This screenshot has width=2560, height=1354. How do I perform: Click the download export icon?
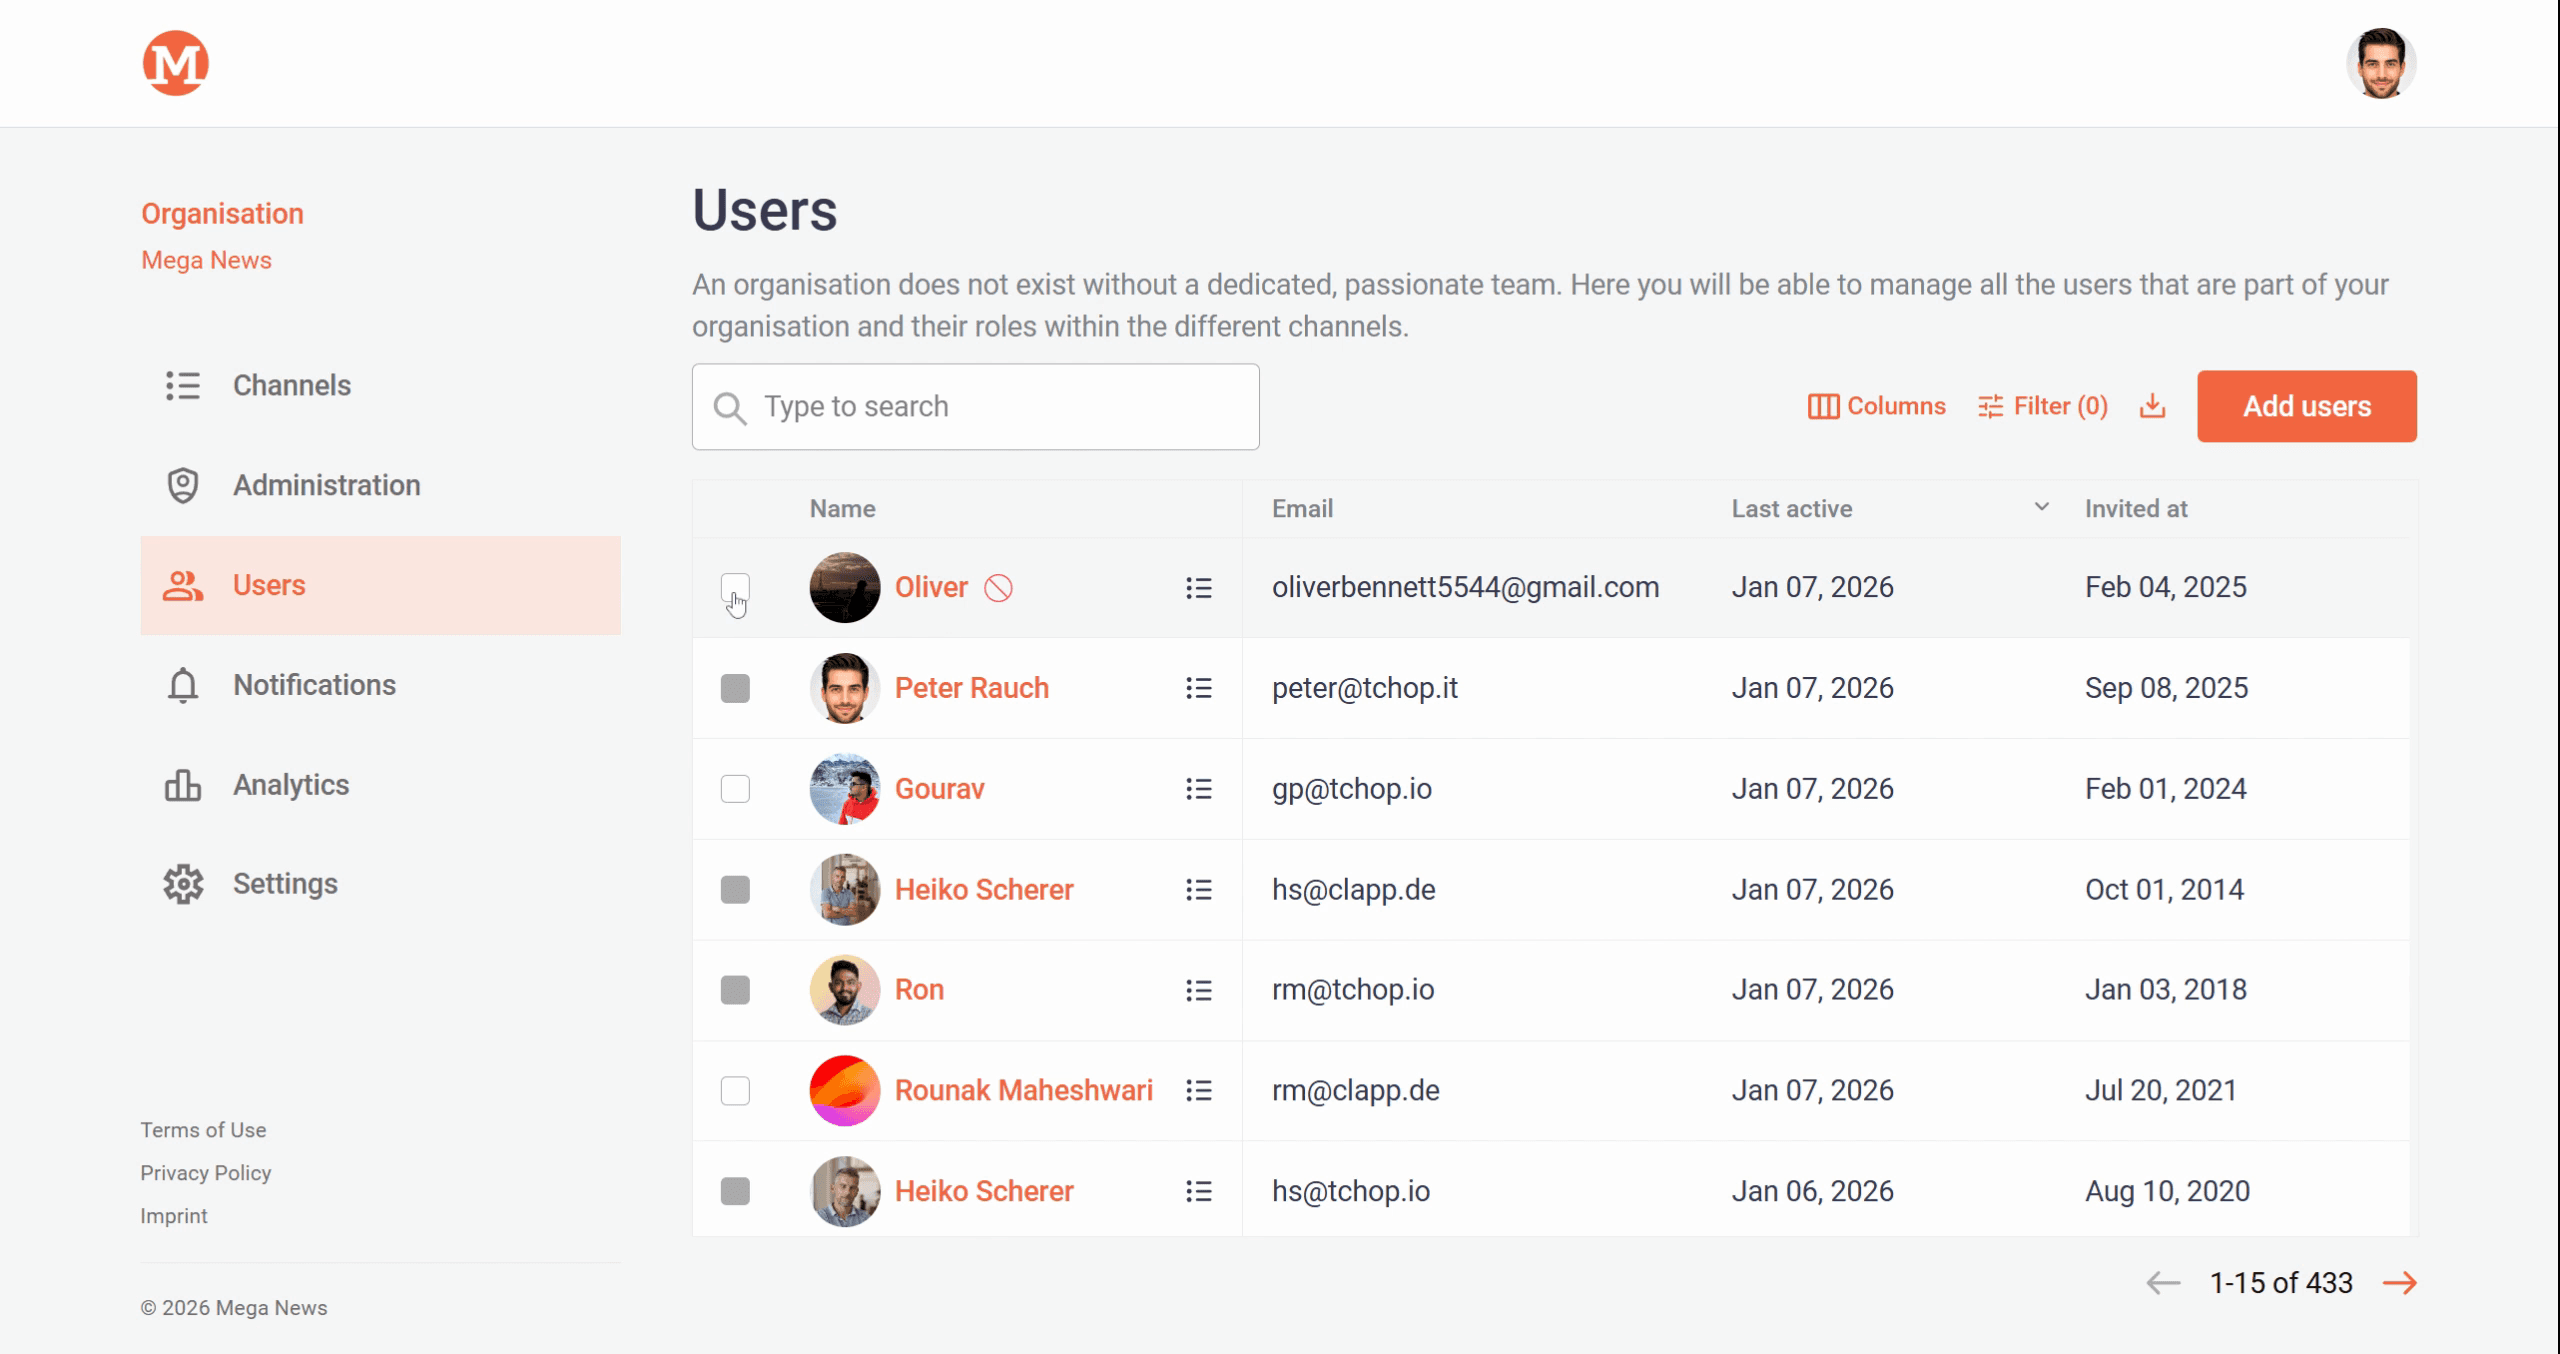click(x=2152, y=406)
